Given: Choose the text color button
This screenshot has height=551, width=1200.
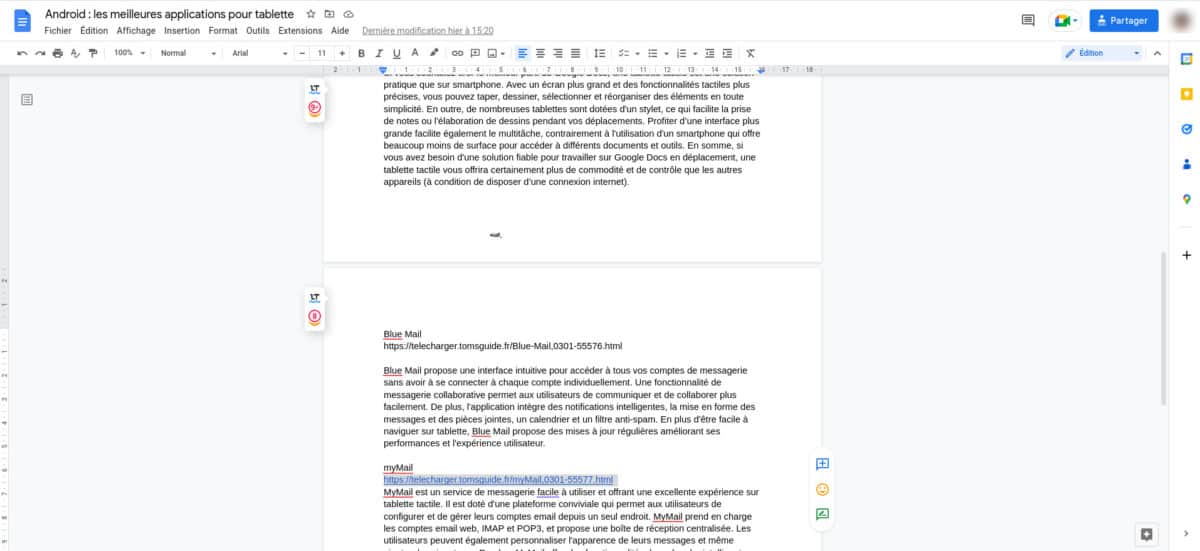Looking at the screenshot, I should click(415, 53).
